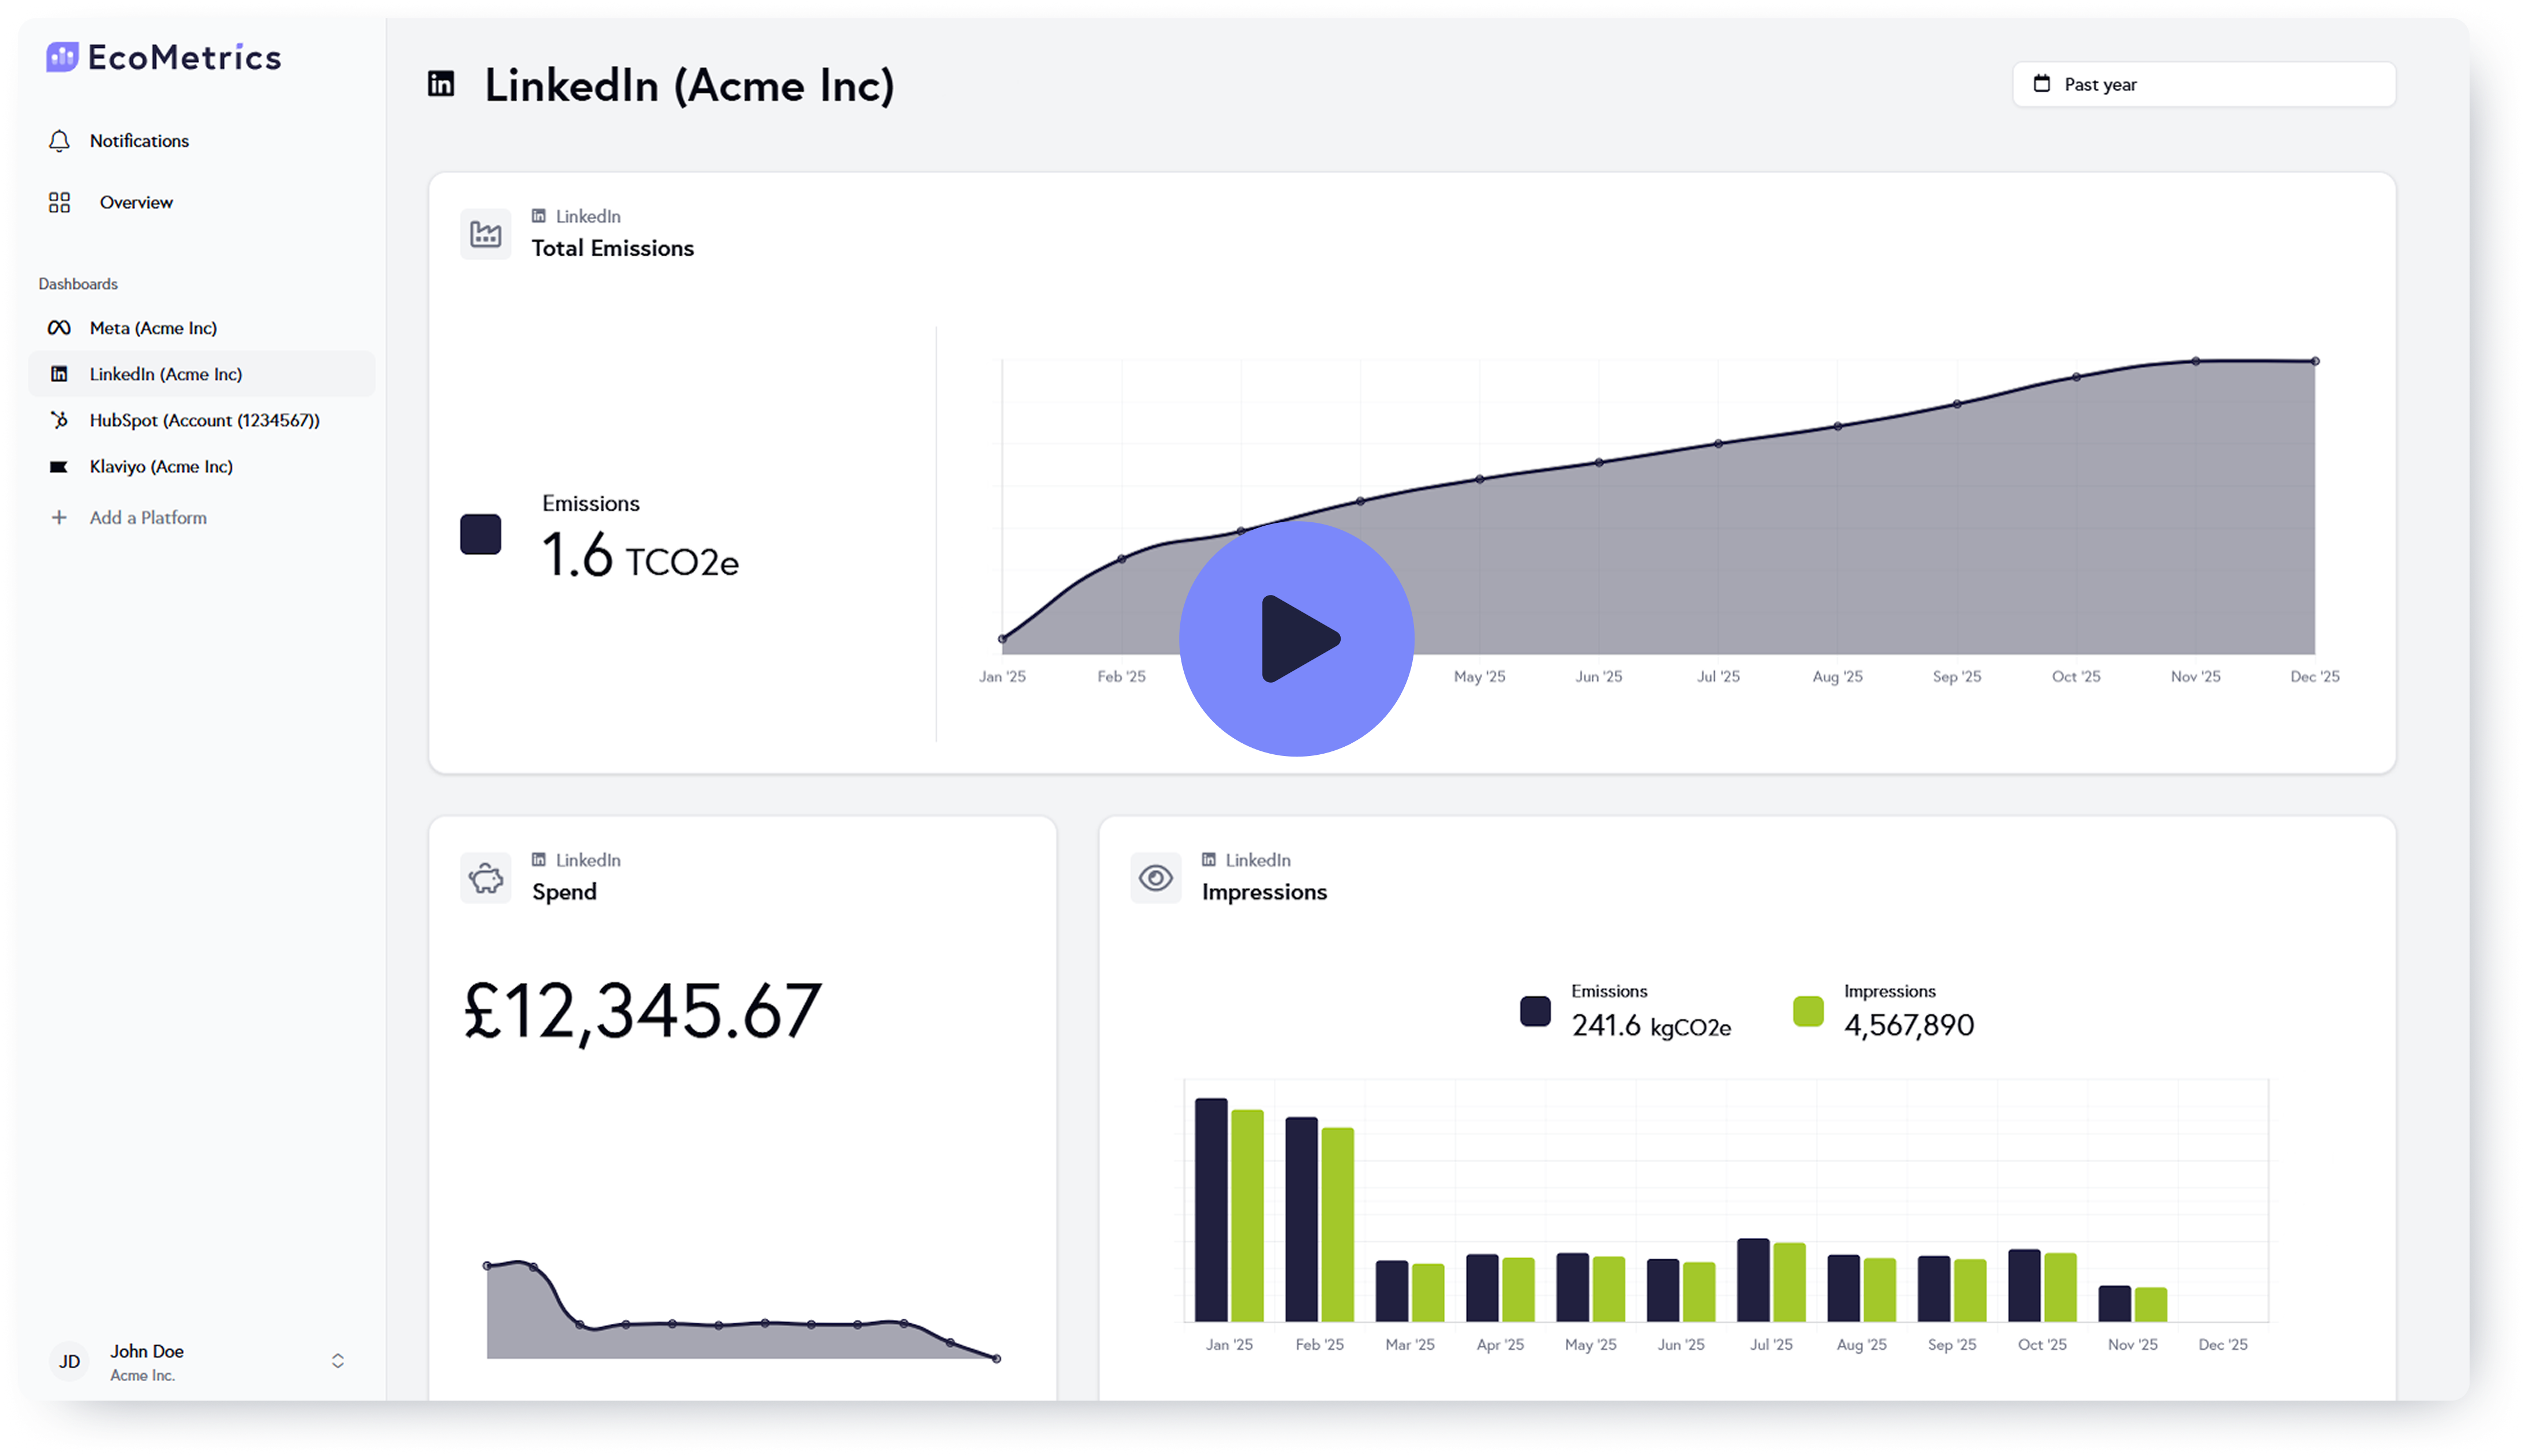Click the dark Emissions swatch in Total Emissions
2525x1456 pixels.
[481, 534]
